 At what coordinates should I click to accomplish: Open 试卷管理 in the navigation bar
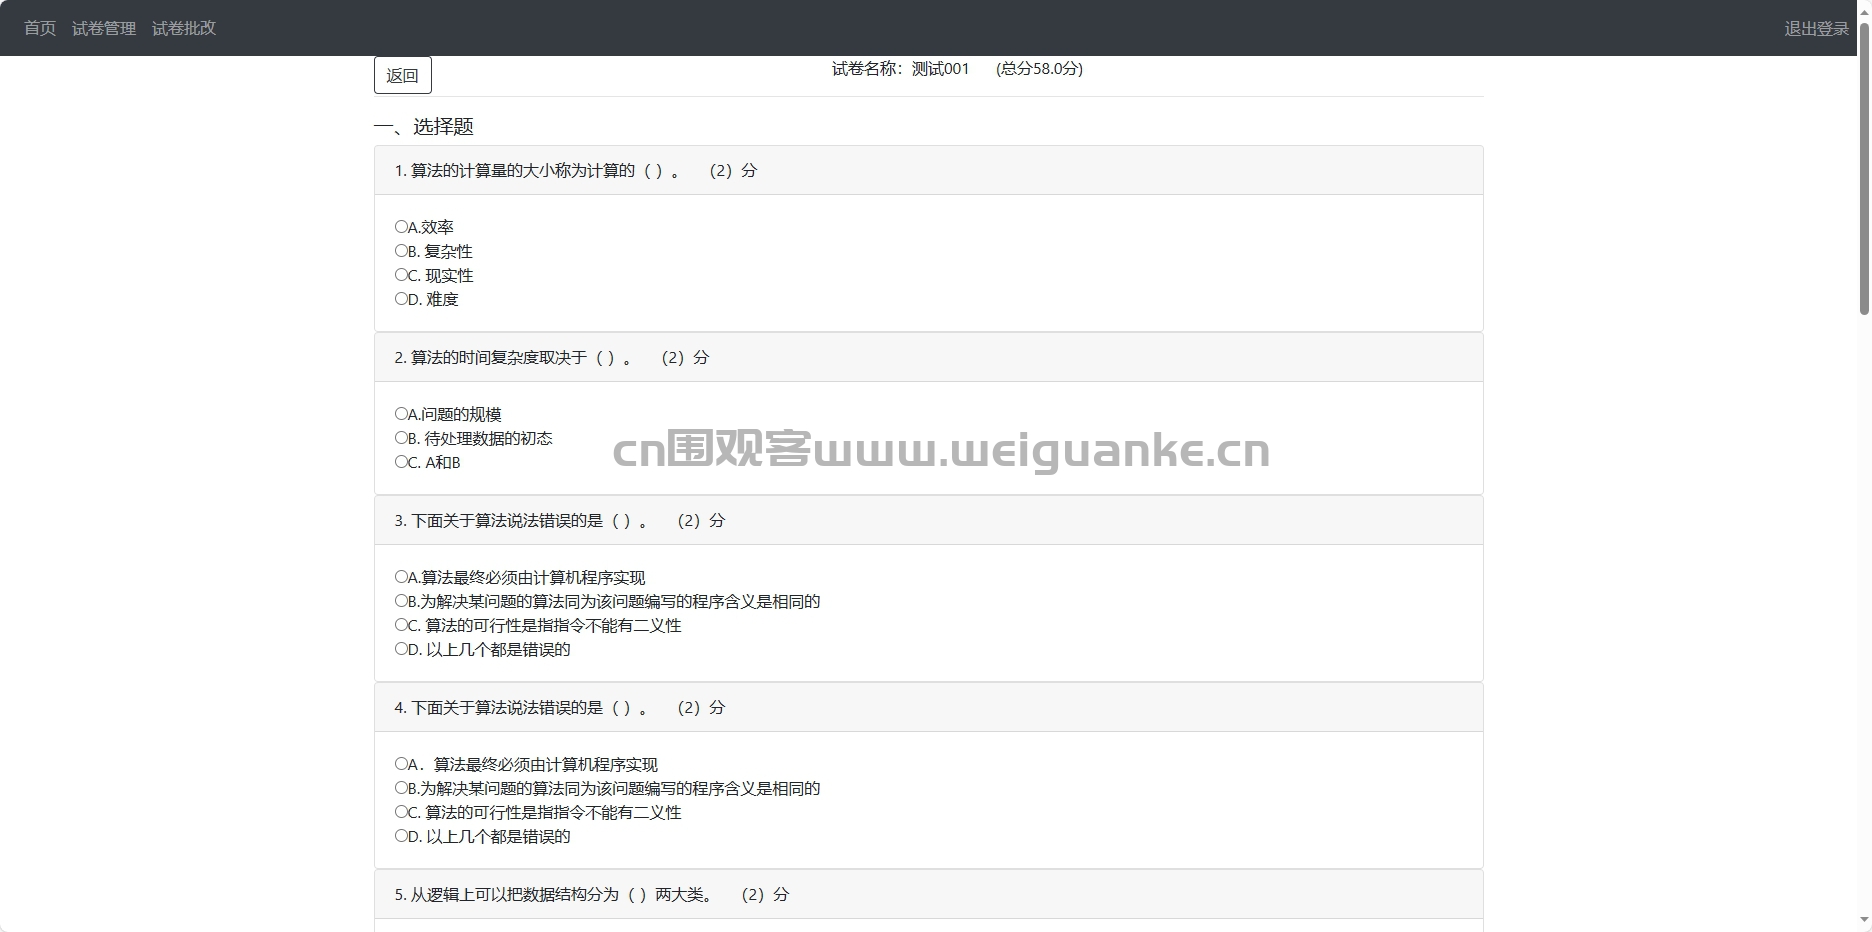[104, 28]
